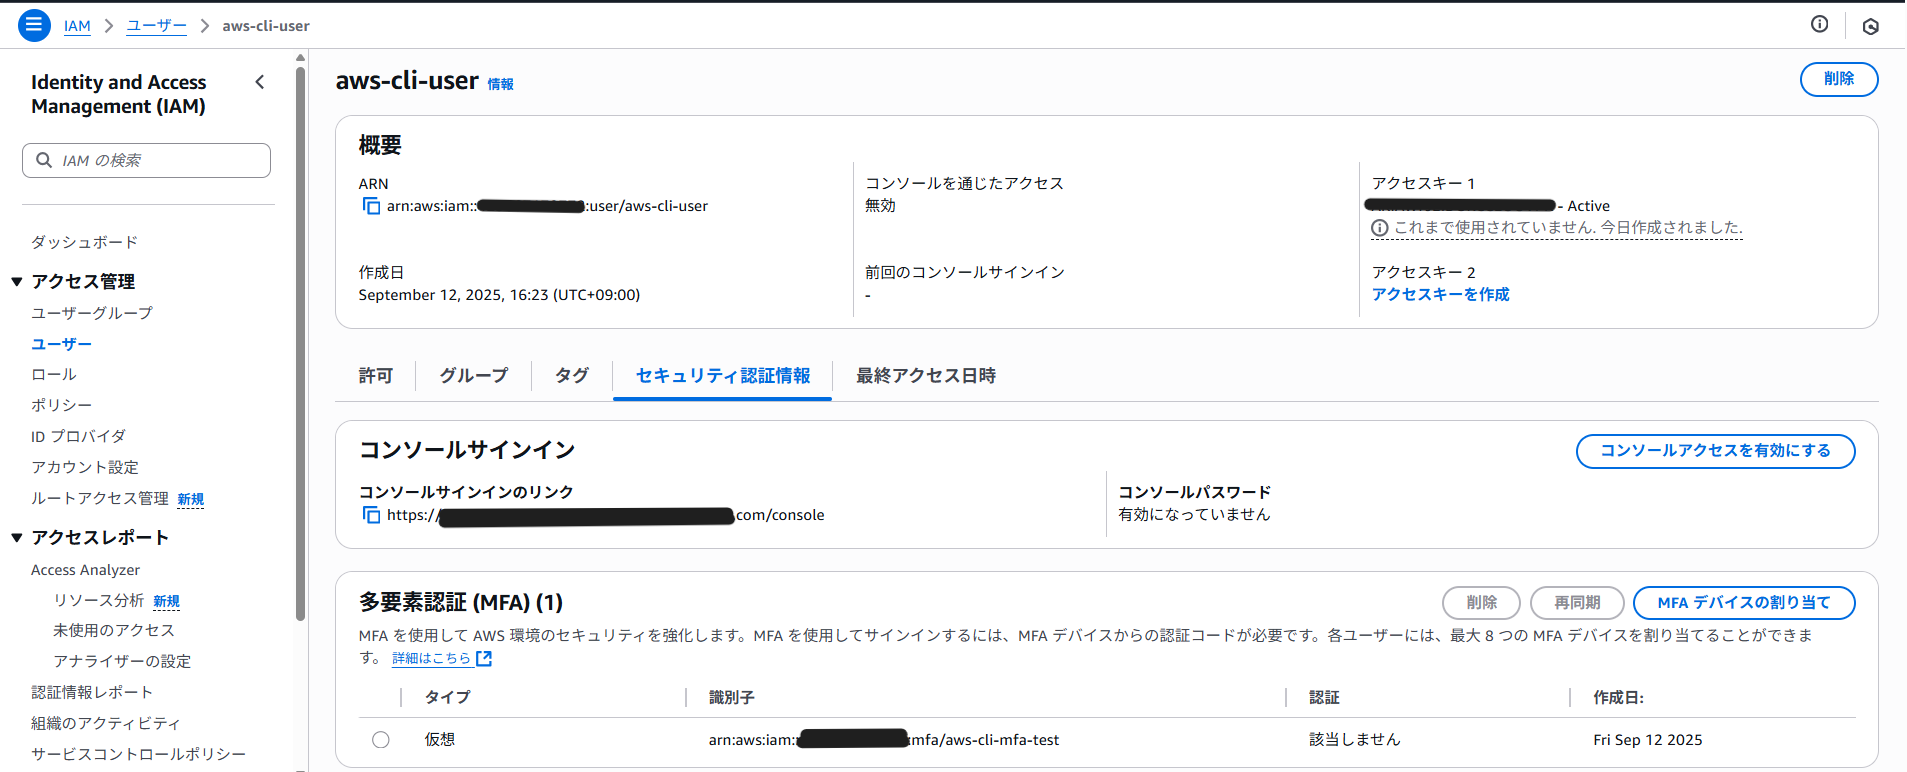Copy the user ARN with the copy icon

coord(371,206)
